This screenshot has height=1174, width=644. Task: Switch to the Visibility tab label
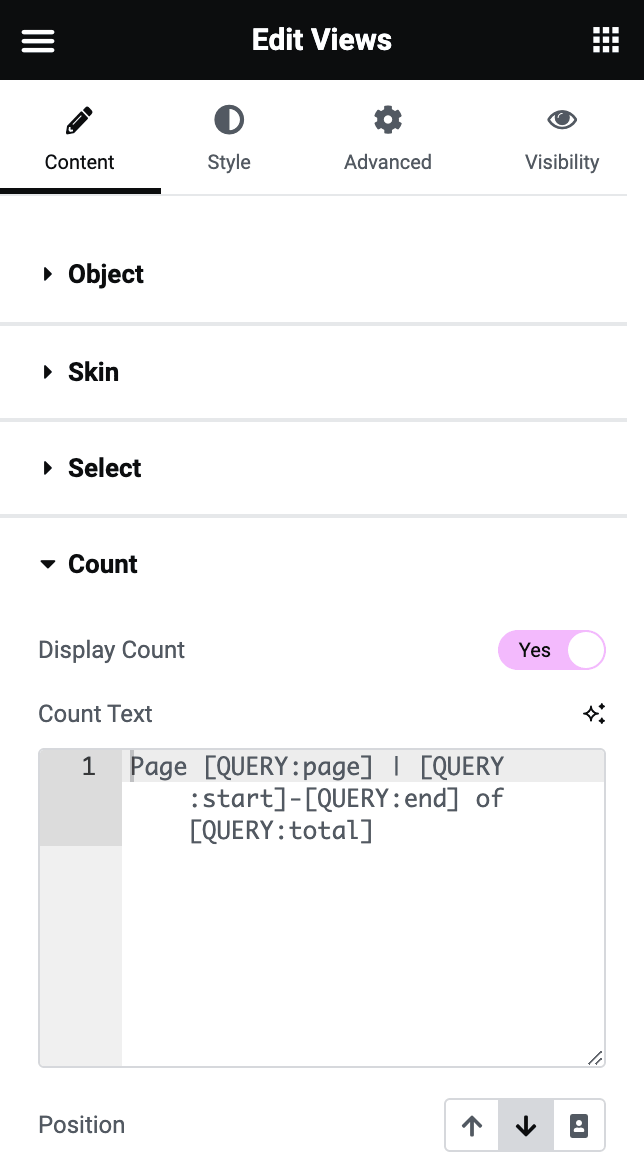[x=562, y=162]
